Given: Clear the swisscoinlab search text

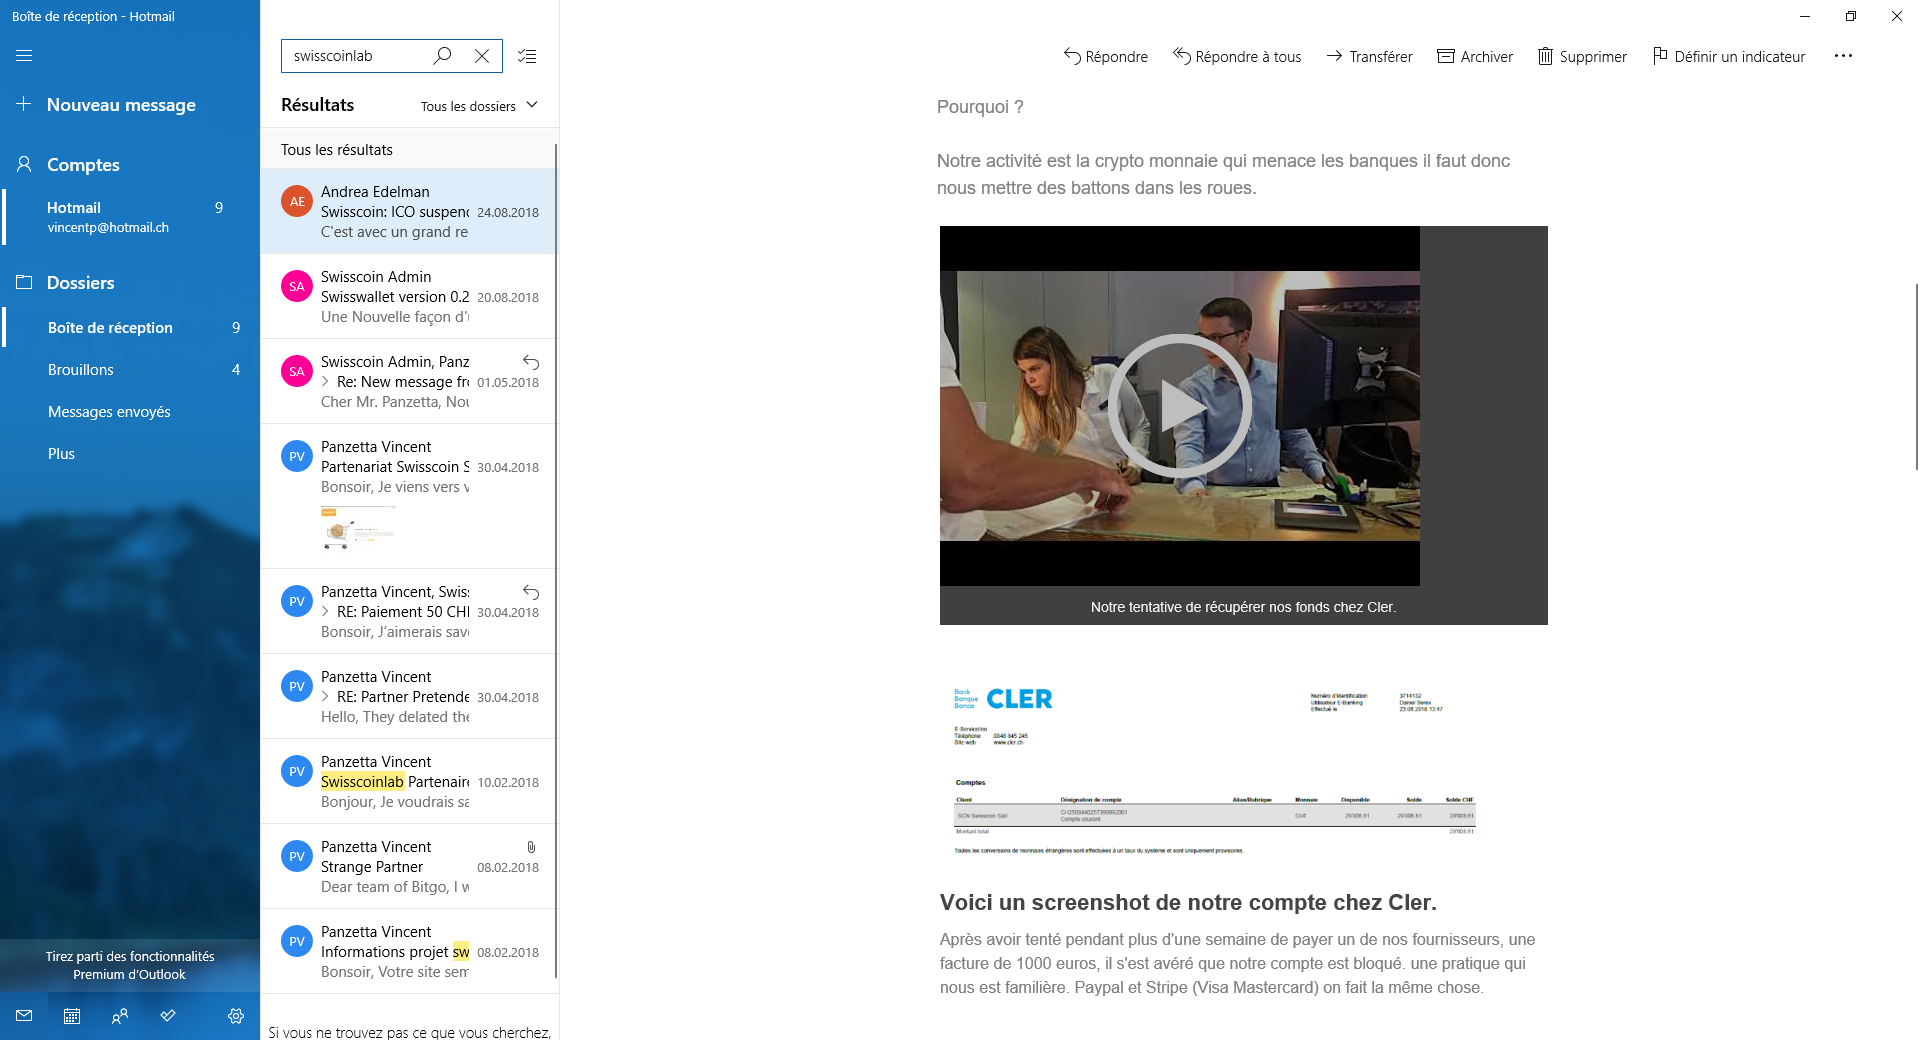Looking at the screenshot, I should 482,56.
